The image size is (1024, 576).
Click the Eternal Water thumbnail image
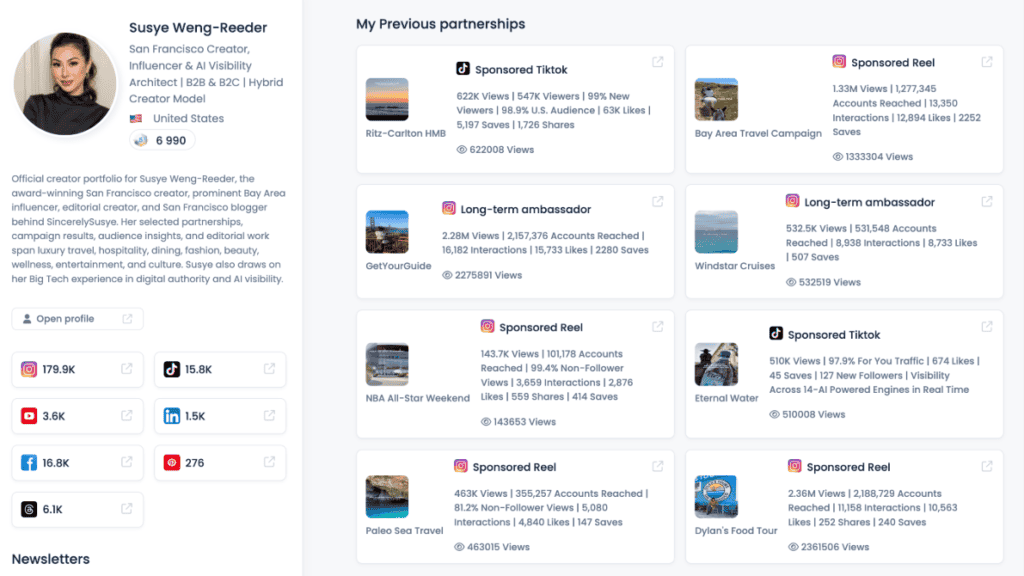(x=716, y=364)
